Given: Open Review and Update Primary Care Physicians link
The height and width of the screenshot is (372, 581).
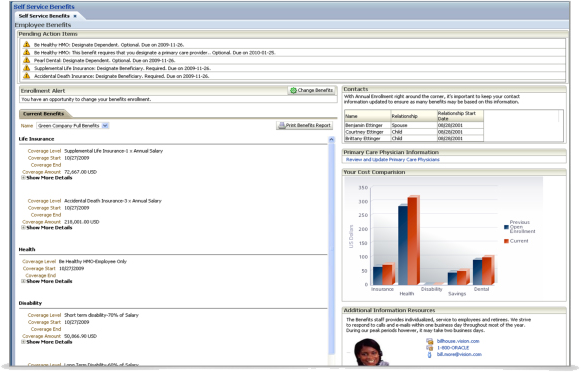Looking at the screenshot, I should (393, 159).
